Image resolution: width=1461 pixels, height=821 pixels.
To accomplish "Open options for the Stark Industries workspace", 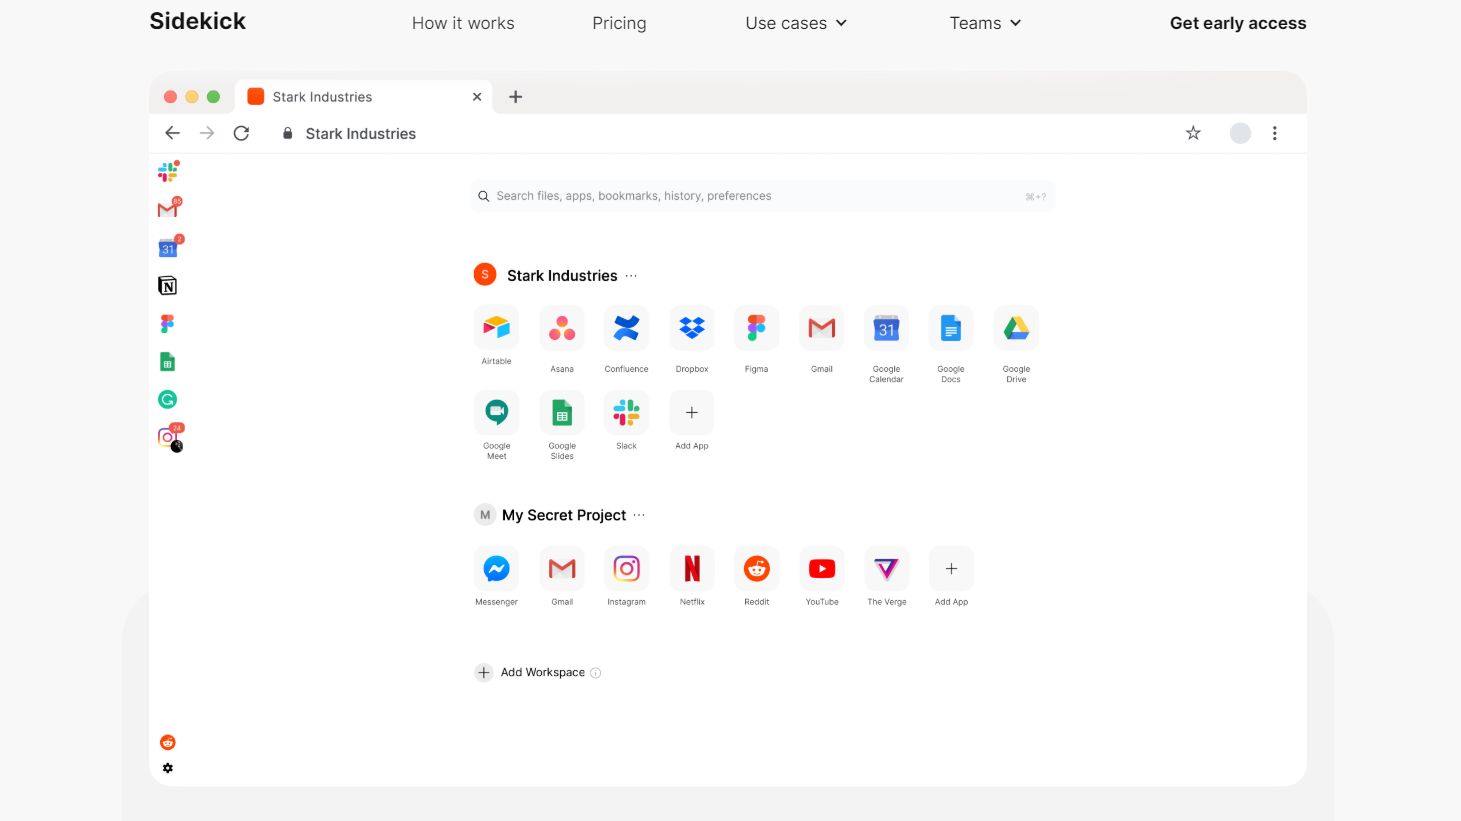I will coord(631,276).
